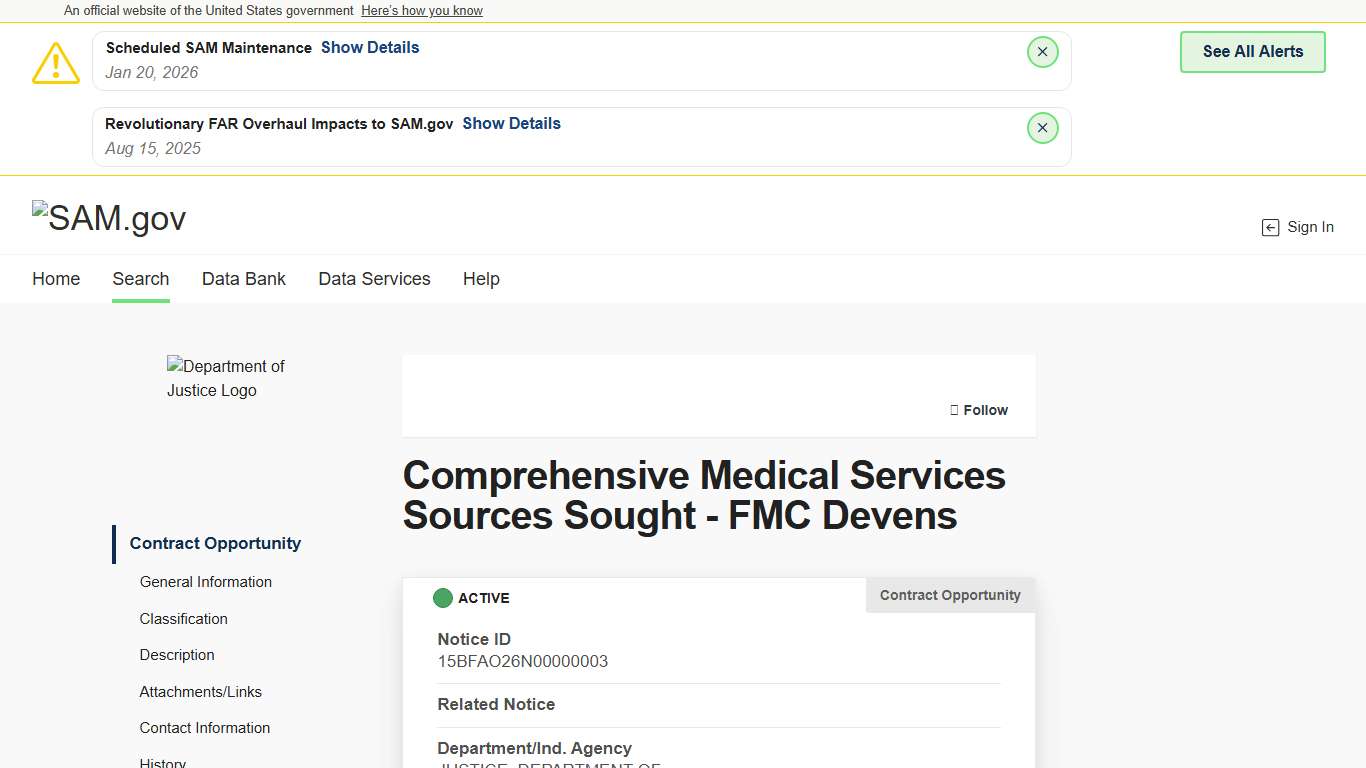
Task: Open the SAM.gov logo homepage link
Action: point(109,218)
